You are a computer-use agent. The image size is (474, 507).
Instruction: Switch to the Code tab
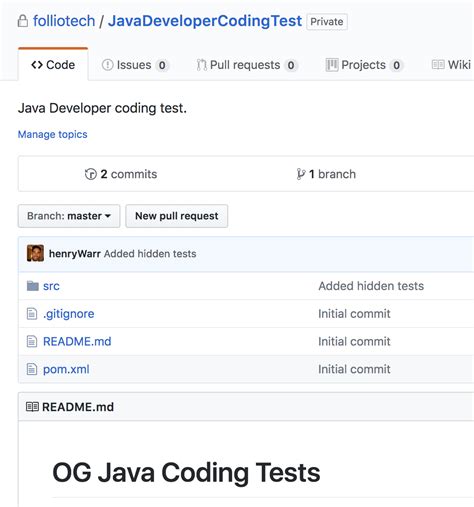pyautogui.click(x=53, y=65)
